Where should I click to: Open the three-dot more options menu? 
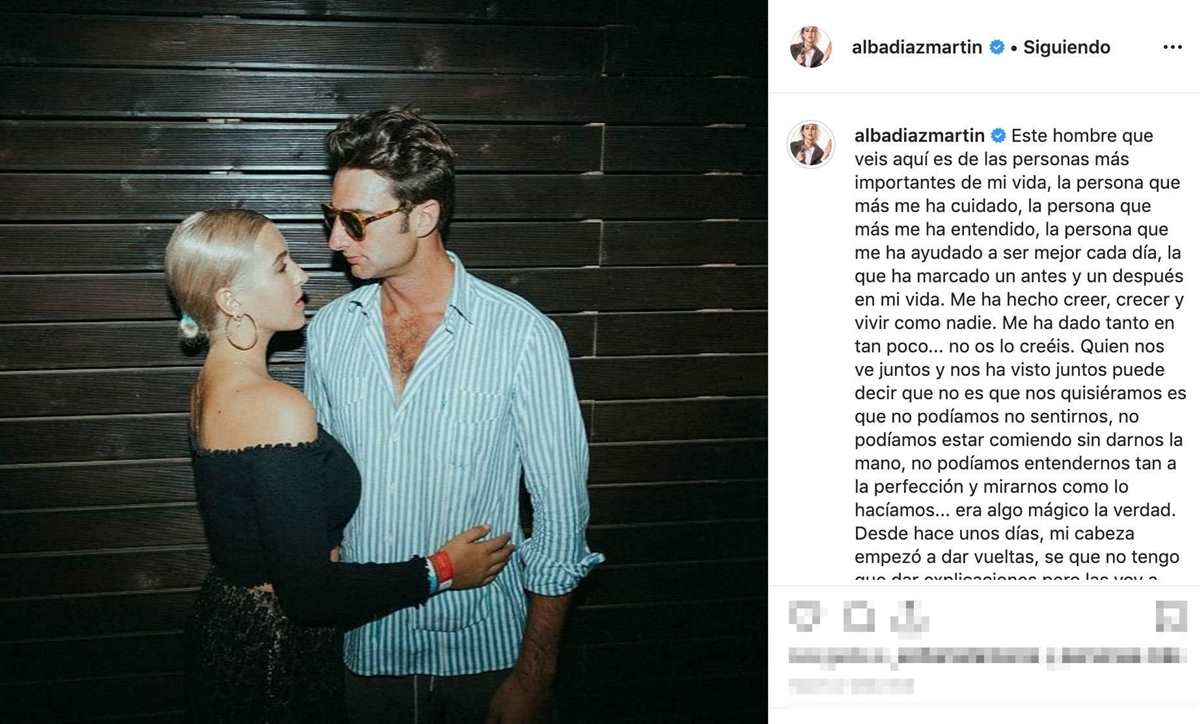pyautogui.click(x=1173, y=47)
